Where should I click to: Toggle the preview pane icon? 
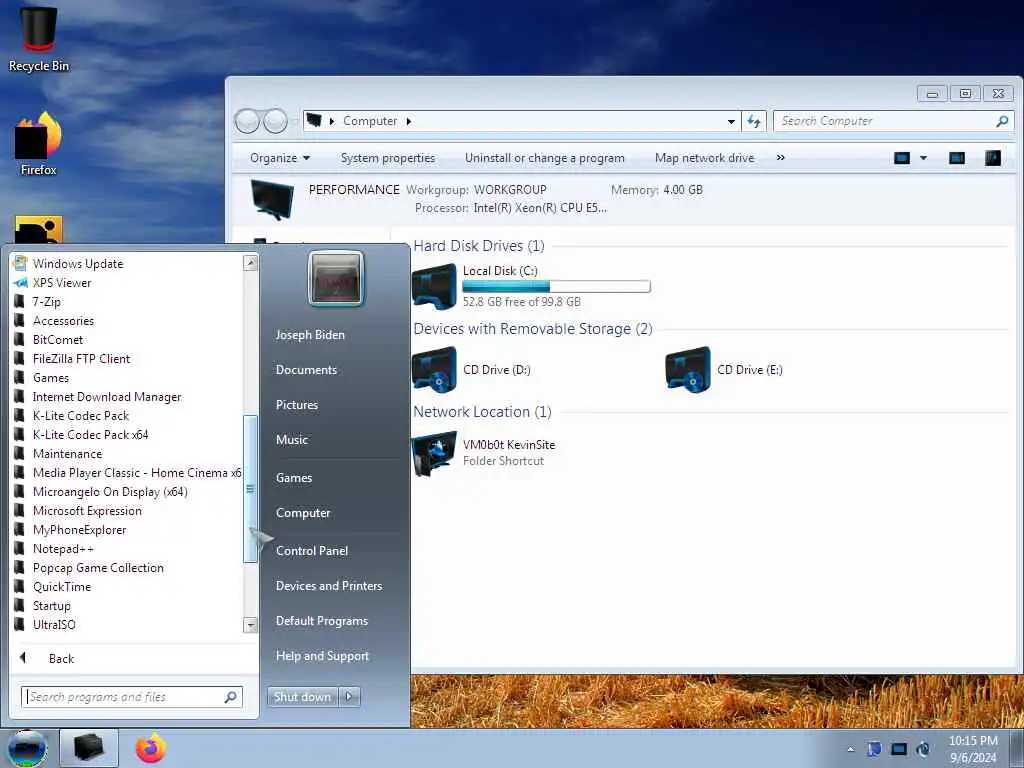[x=957, y=158]
